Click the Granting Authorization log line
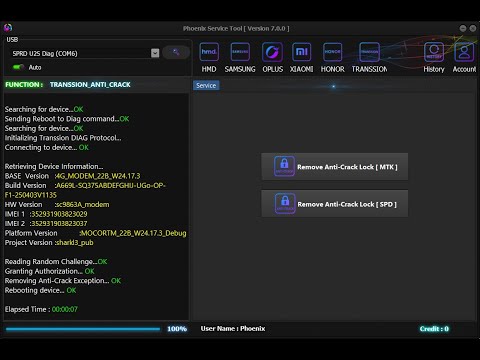 pos(50,271)
